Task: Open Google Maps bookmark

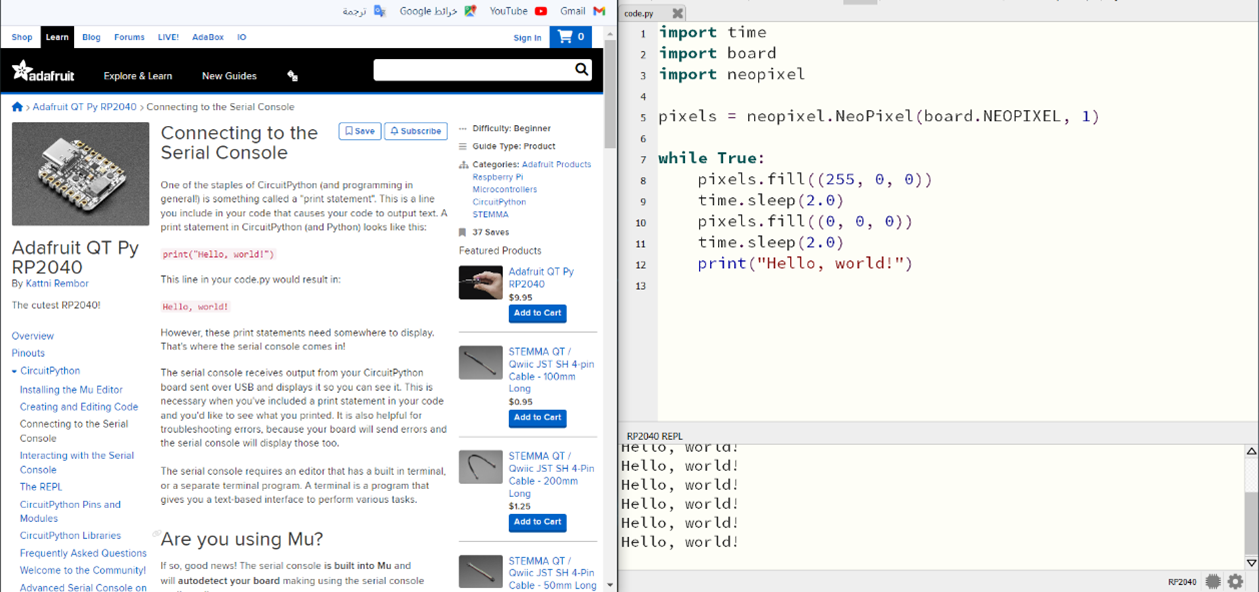Action: click(x=435, y=11)
